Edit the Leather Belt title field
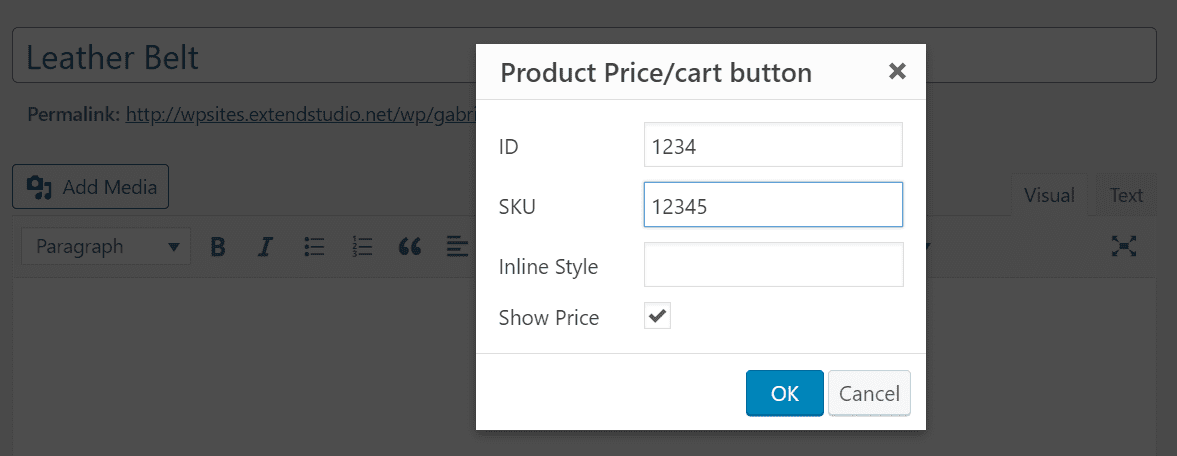Viewport: 1177px width, 456px height. tap(584, 56)
